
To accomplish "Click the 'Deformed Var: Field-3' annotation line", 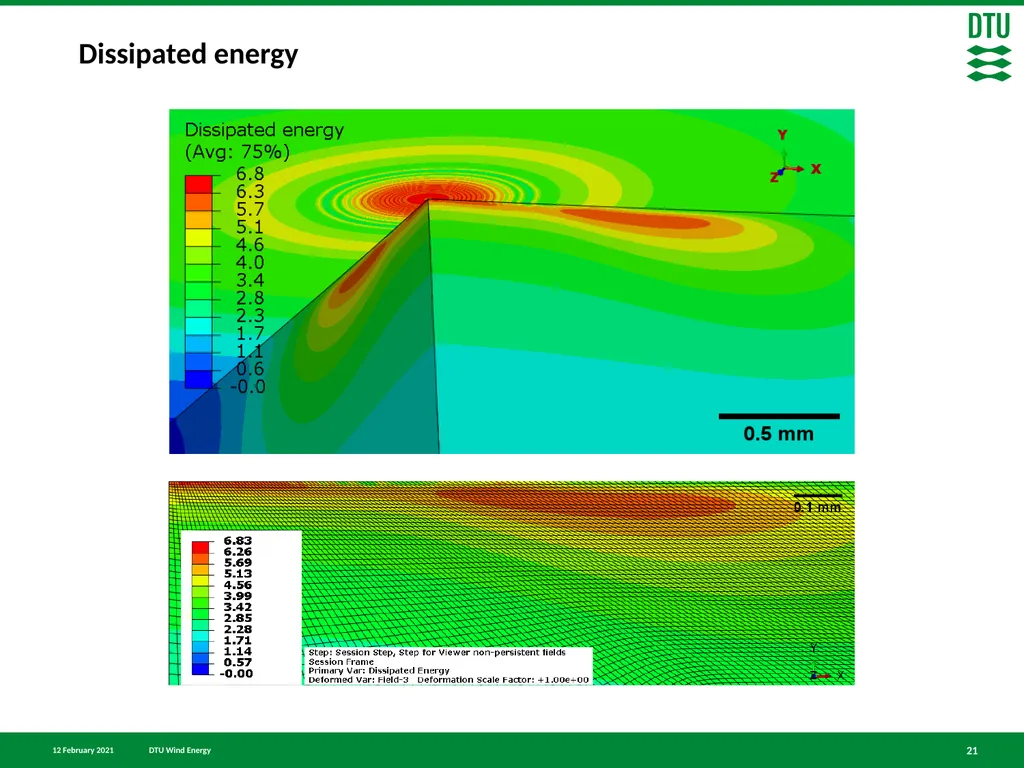I will coord(449,680).
